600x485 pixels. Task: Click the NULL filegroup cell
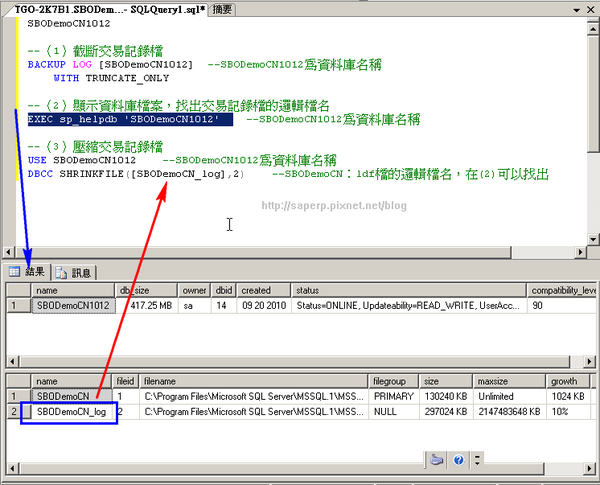tap(394, 412)
